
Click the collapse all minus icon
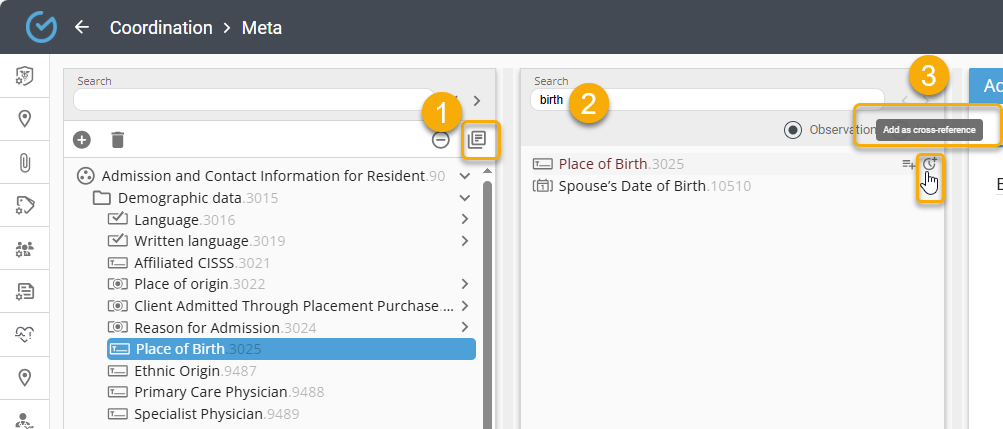441,140
